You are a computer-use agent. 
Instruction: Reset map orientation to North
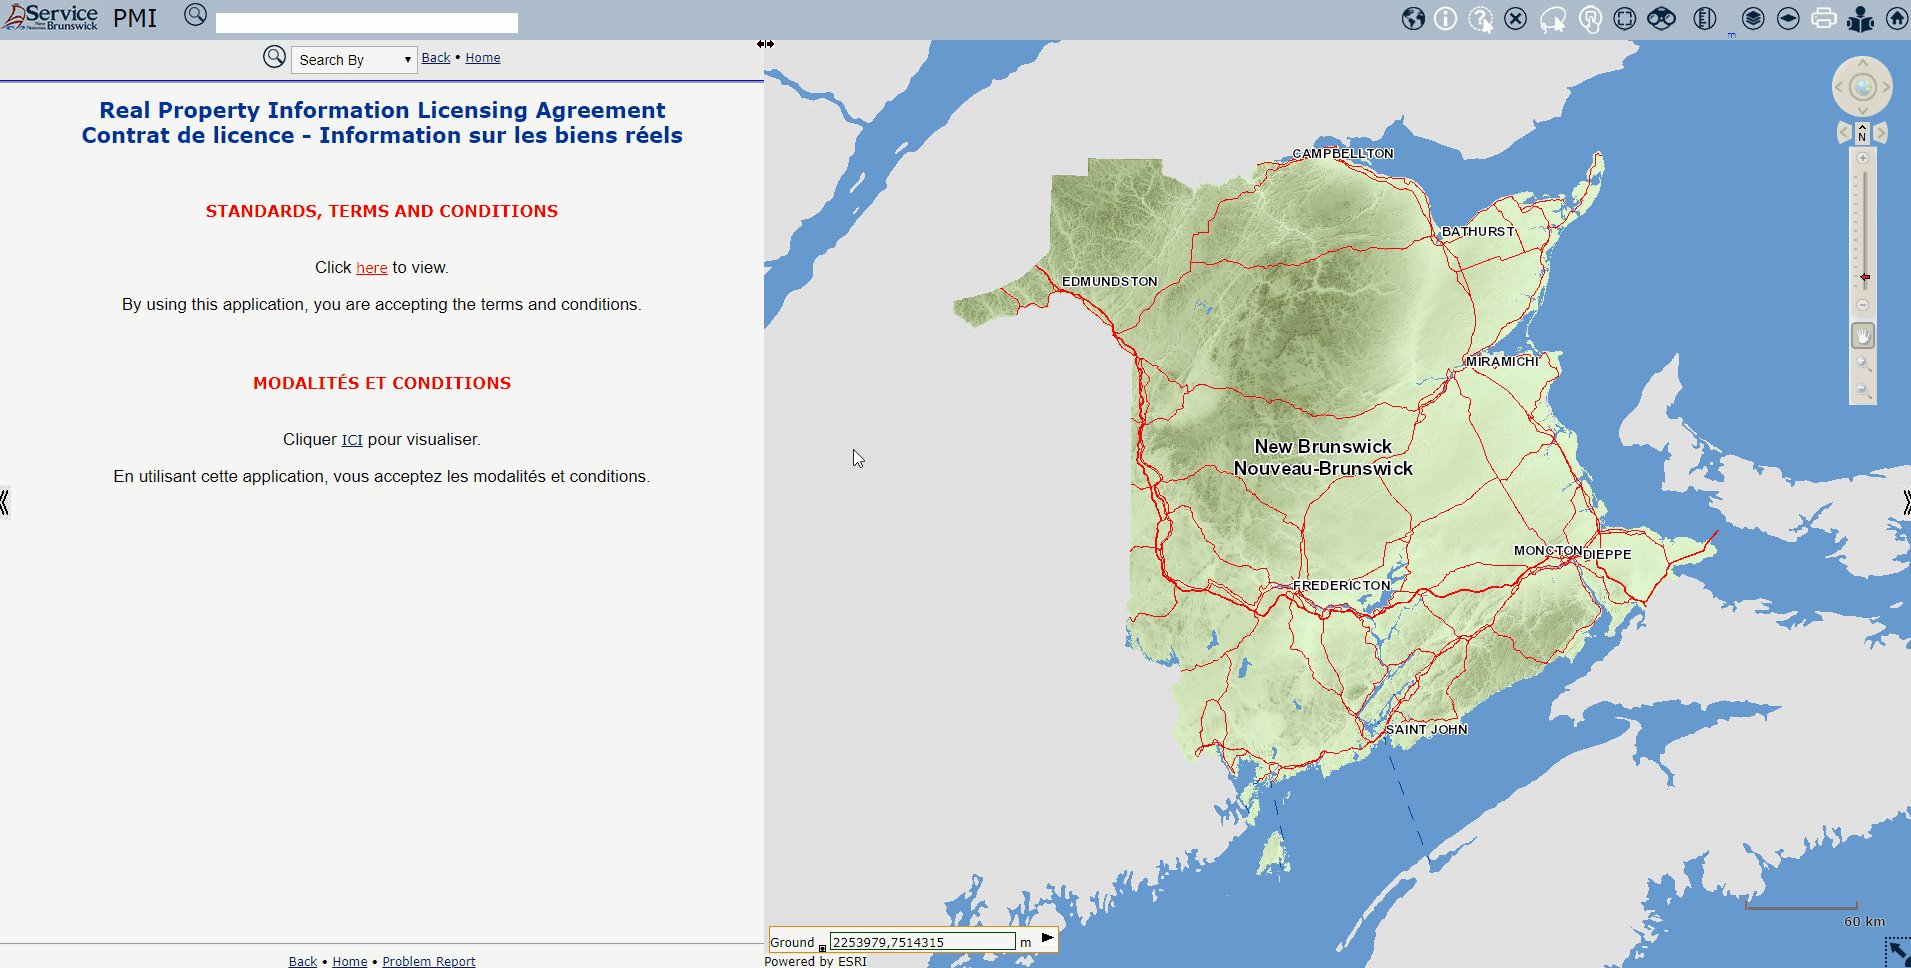[1862, 133]
